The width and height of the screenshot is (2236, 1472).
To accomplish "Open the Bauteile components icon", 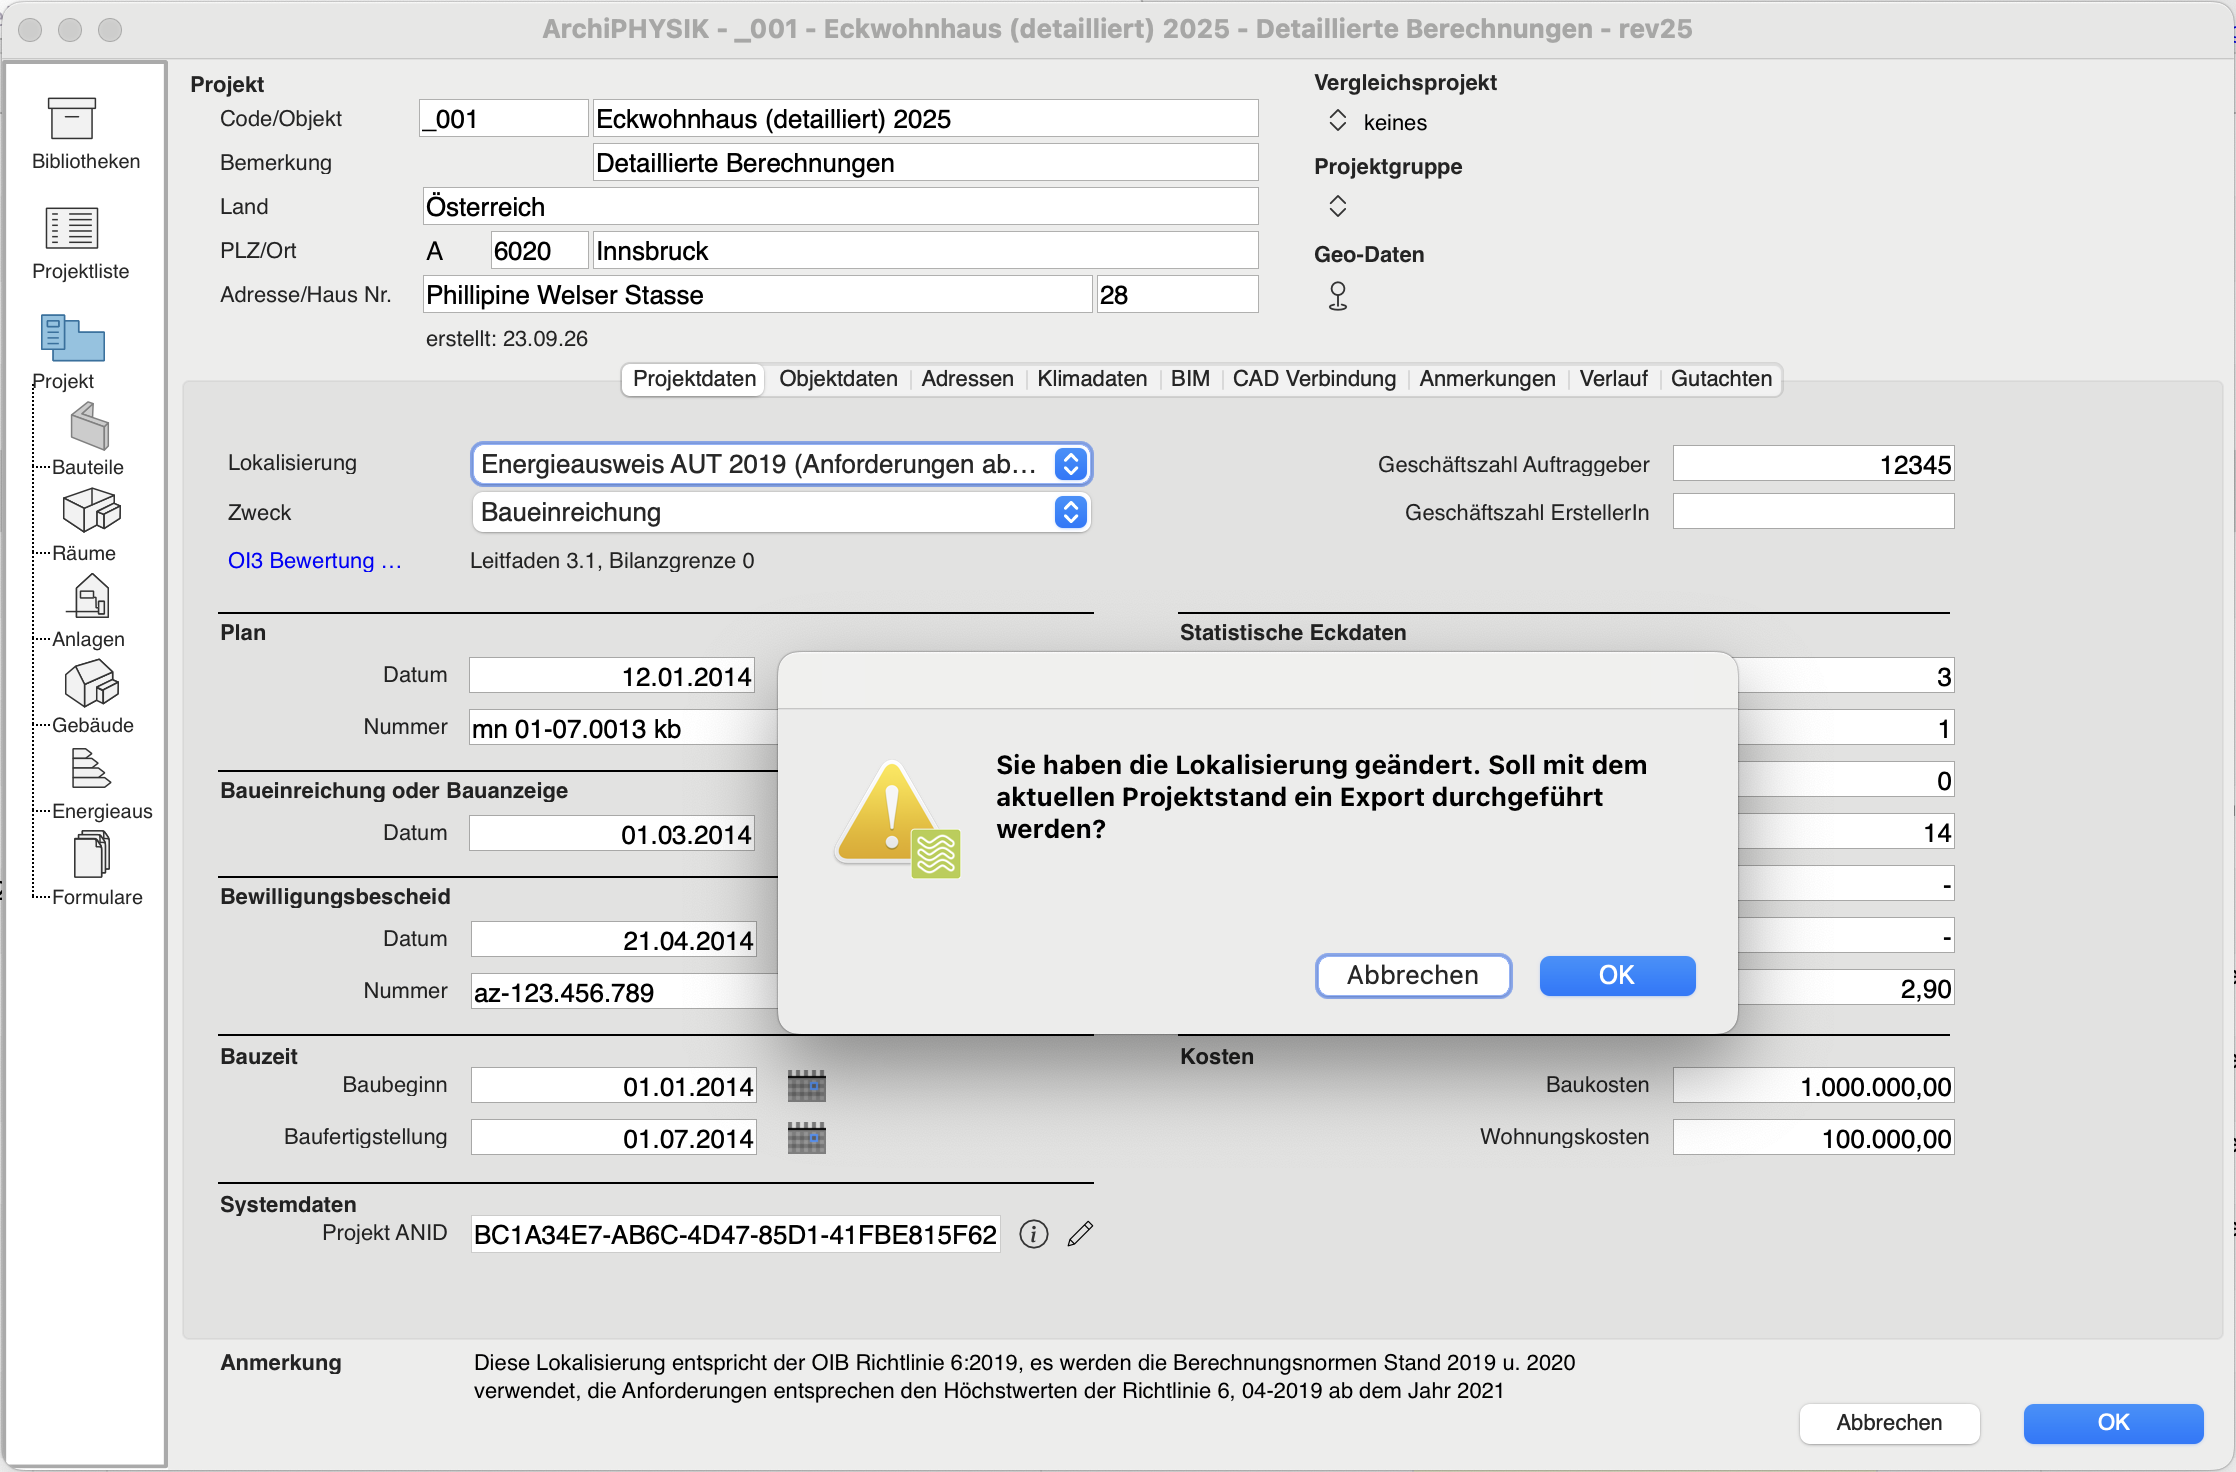I will 90,426.
